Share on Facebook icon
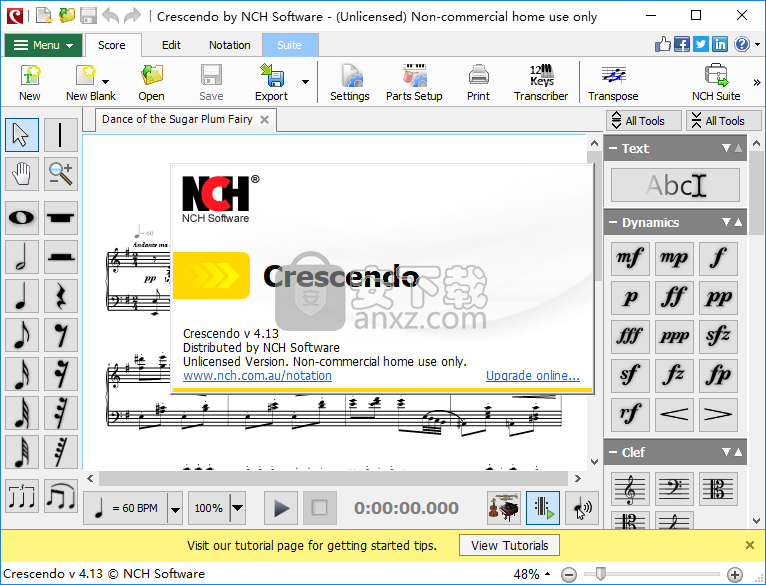766x585 pixels. click(x=682, y=44)
